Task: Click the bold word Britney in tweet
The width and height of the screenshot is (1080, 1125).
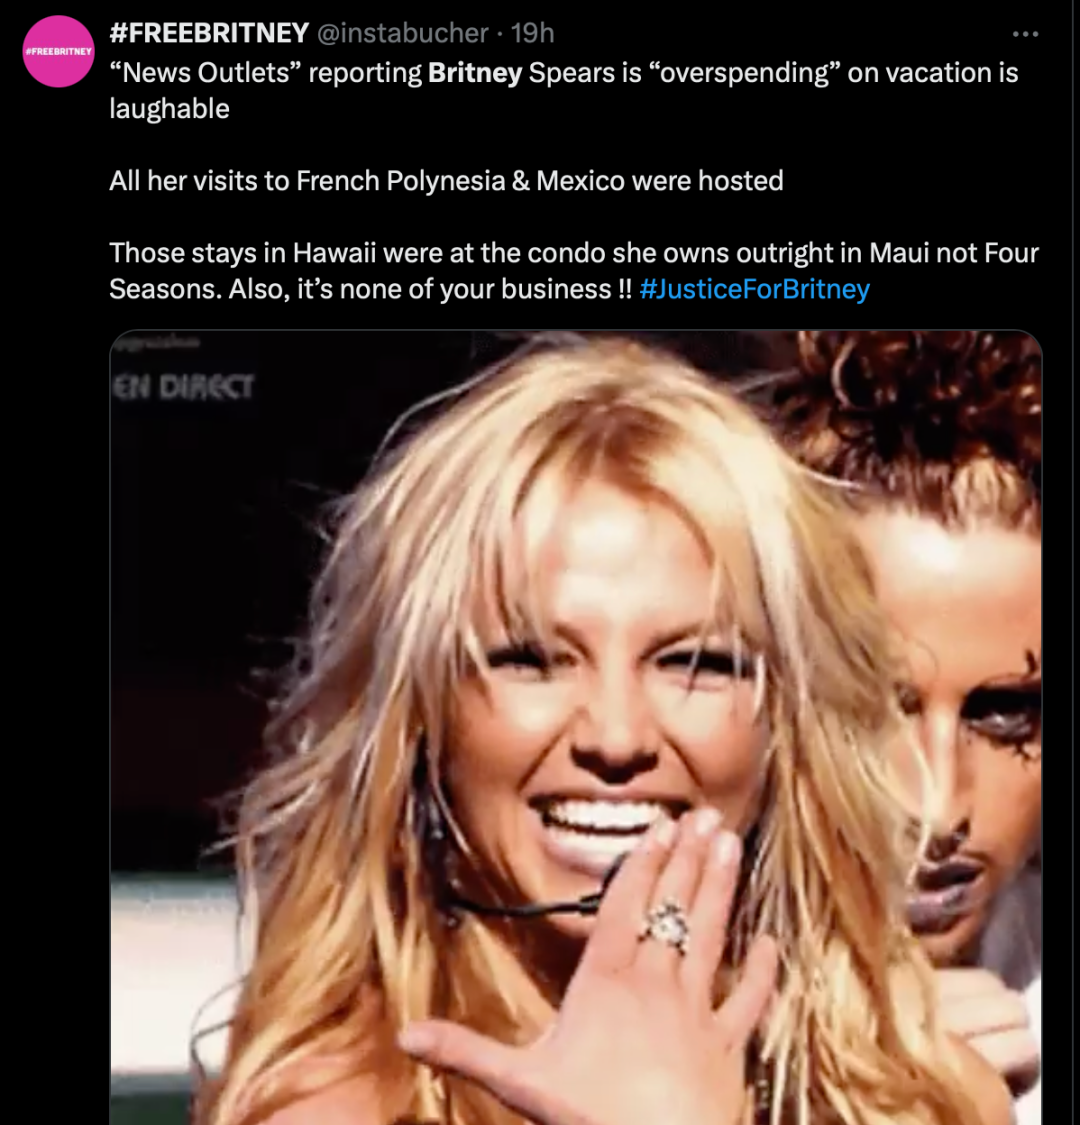Action: 475,72
